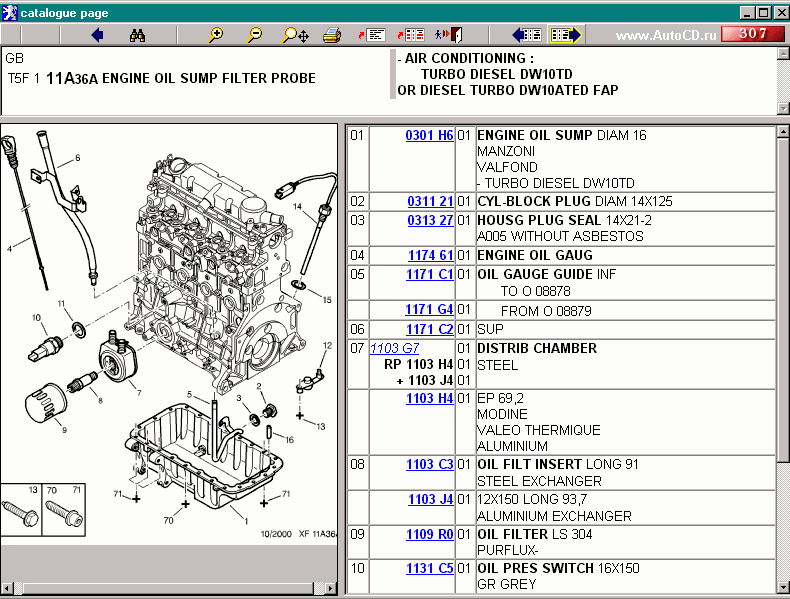Open the 1103 G7 italic part link
790x599 pixels.
tap(394, 349)
